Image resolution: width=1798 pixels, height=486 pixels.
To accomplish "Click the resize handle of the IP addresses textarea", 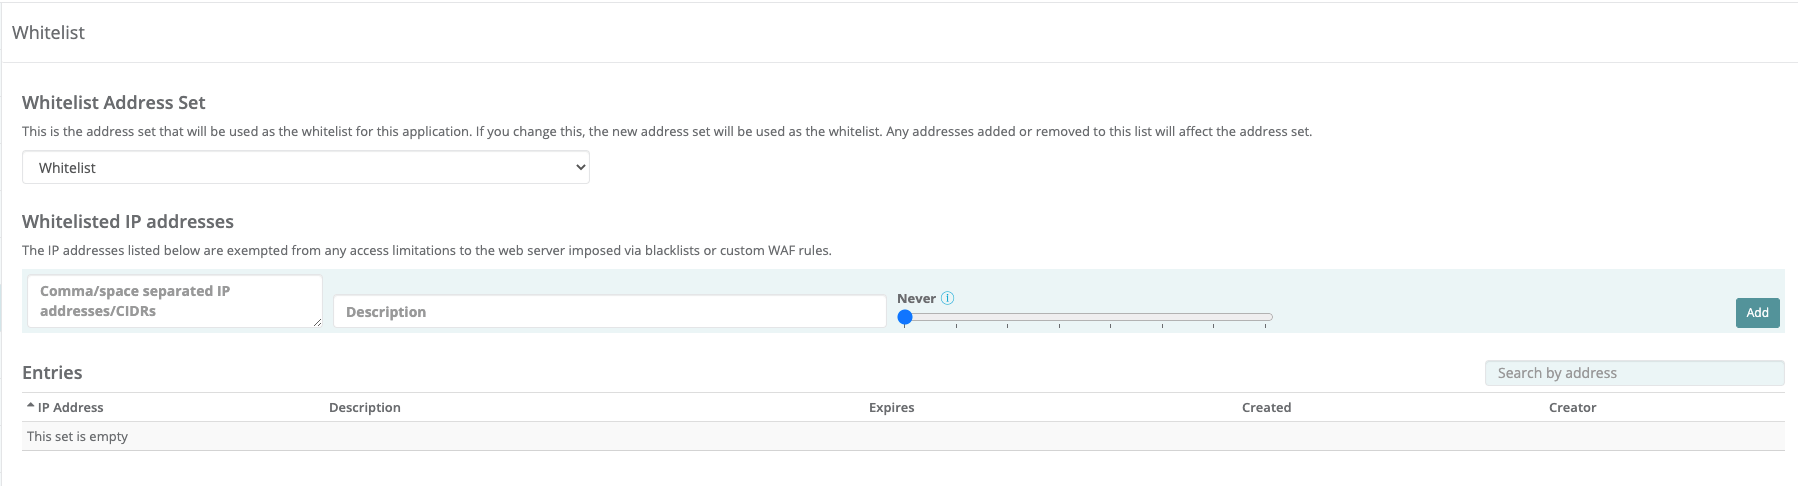I will 317,322.
